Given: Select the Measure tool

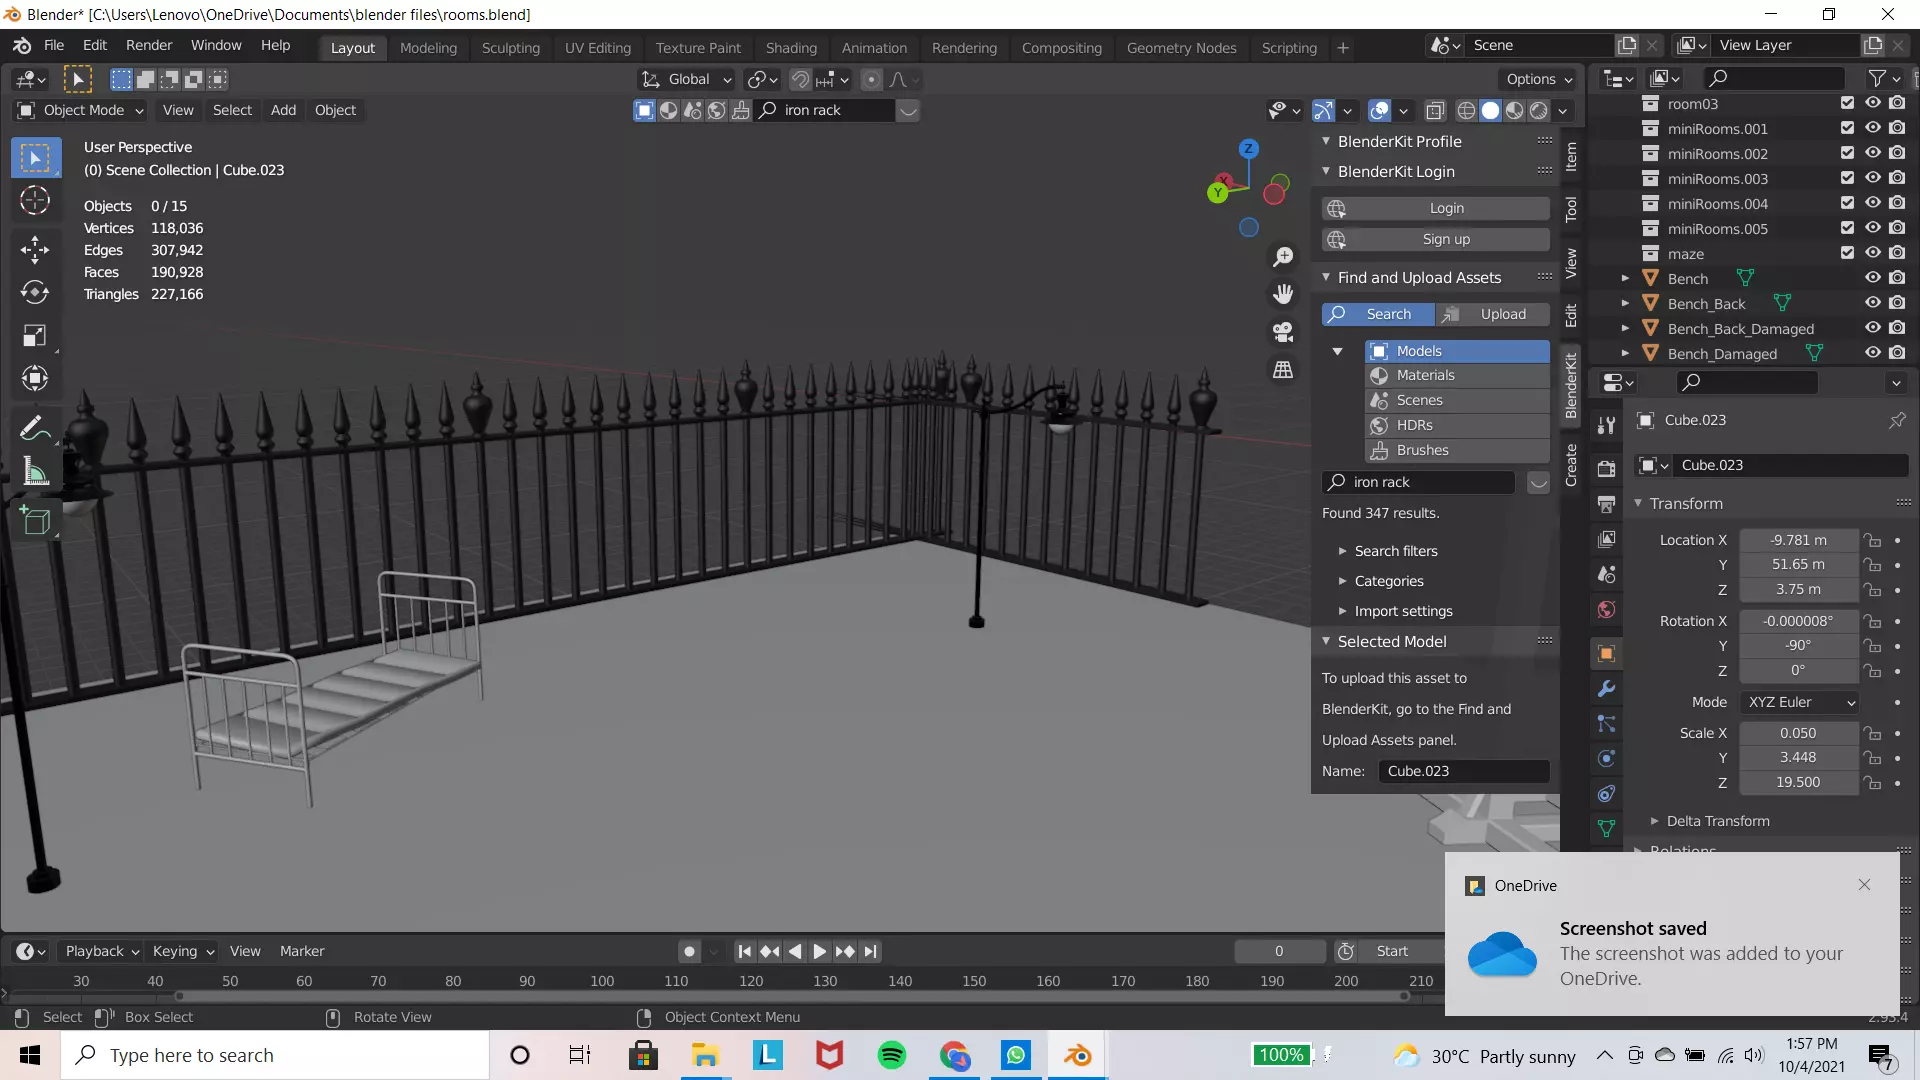Looking at the screenshot, I should [x=35, y=471].
